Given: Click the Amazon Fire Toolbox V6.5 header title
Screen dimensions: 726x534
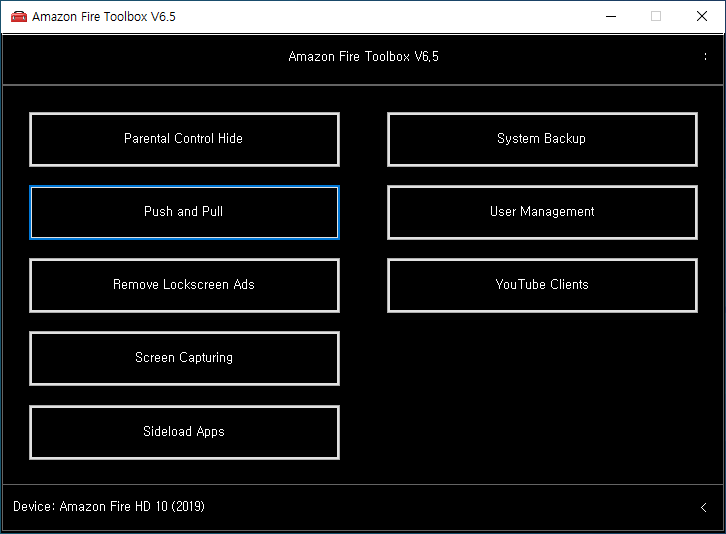Looking at the screenshot, I should click(363, 57).
